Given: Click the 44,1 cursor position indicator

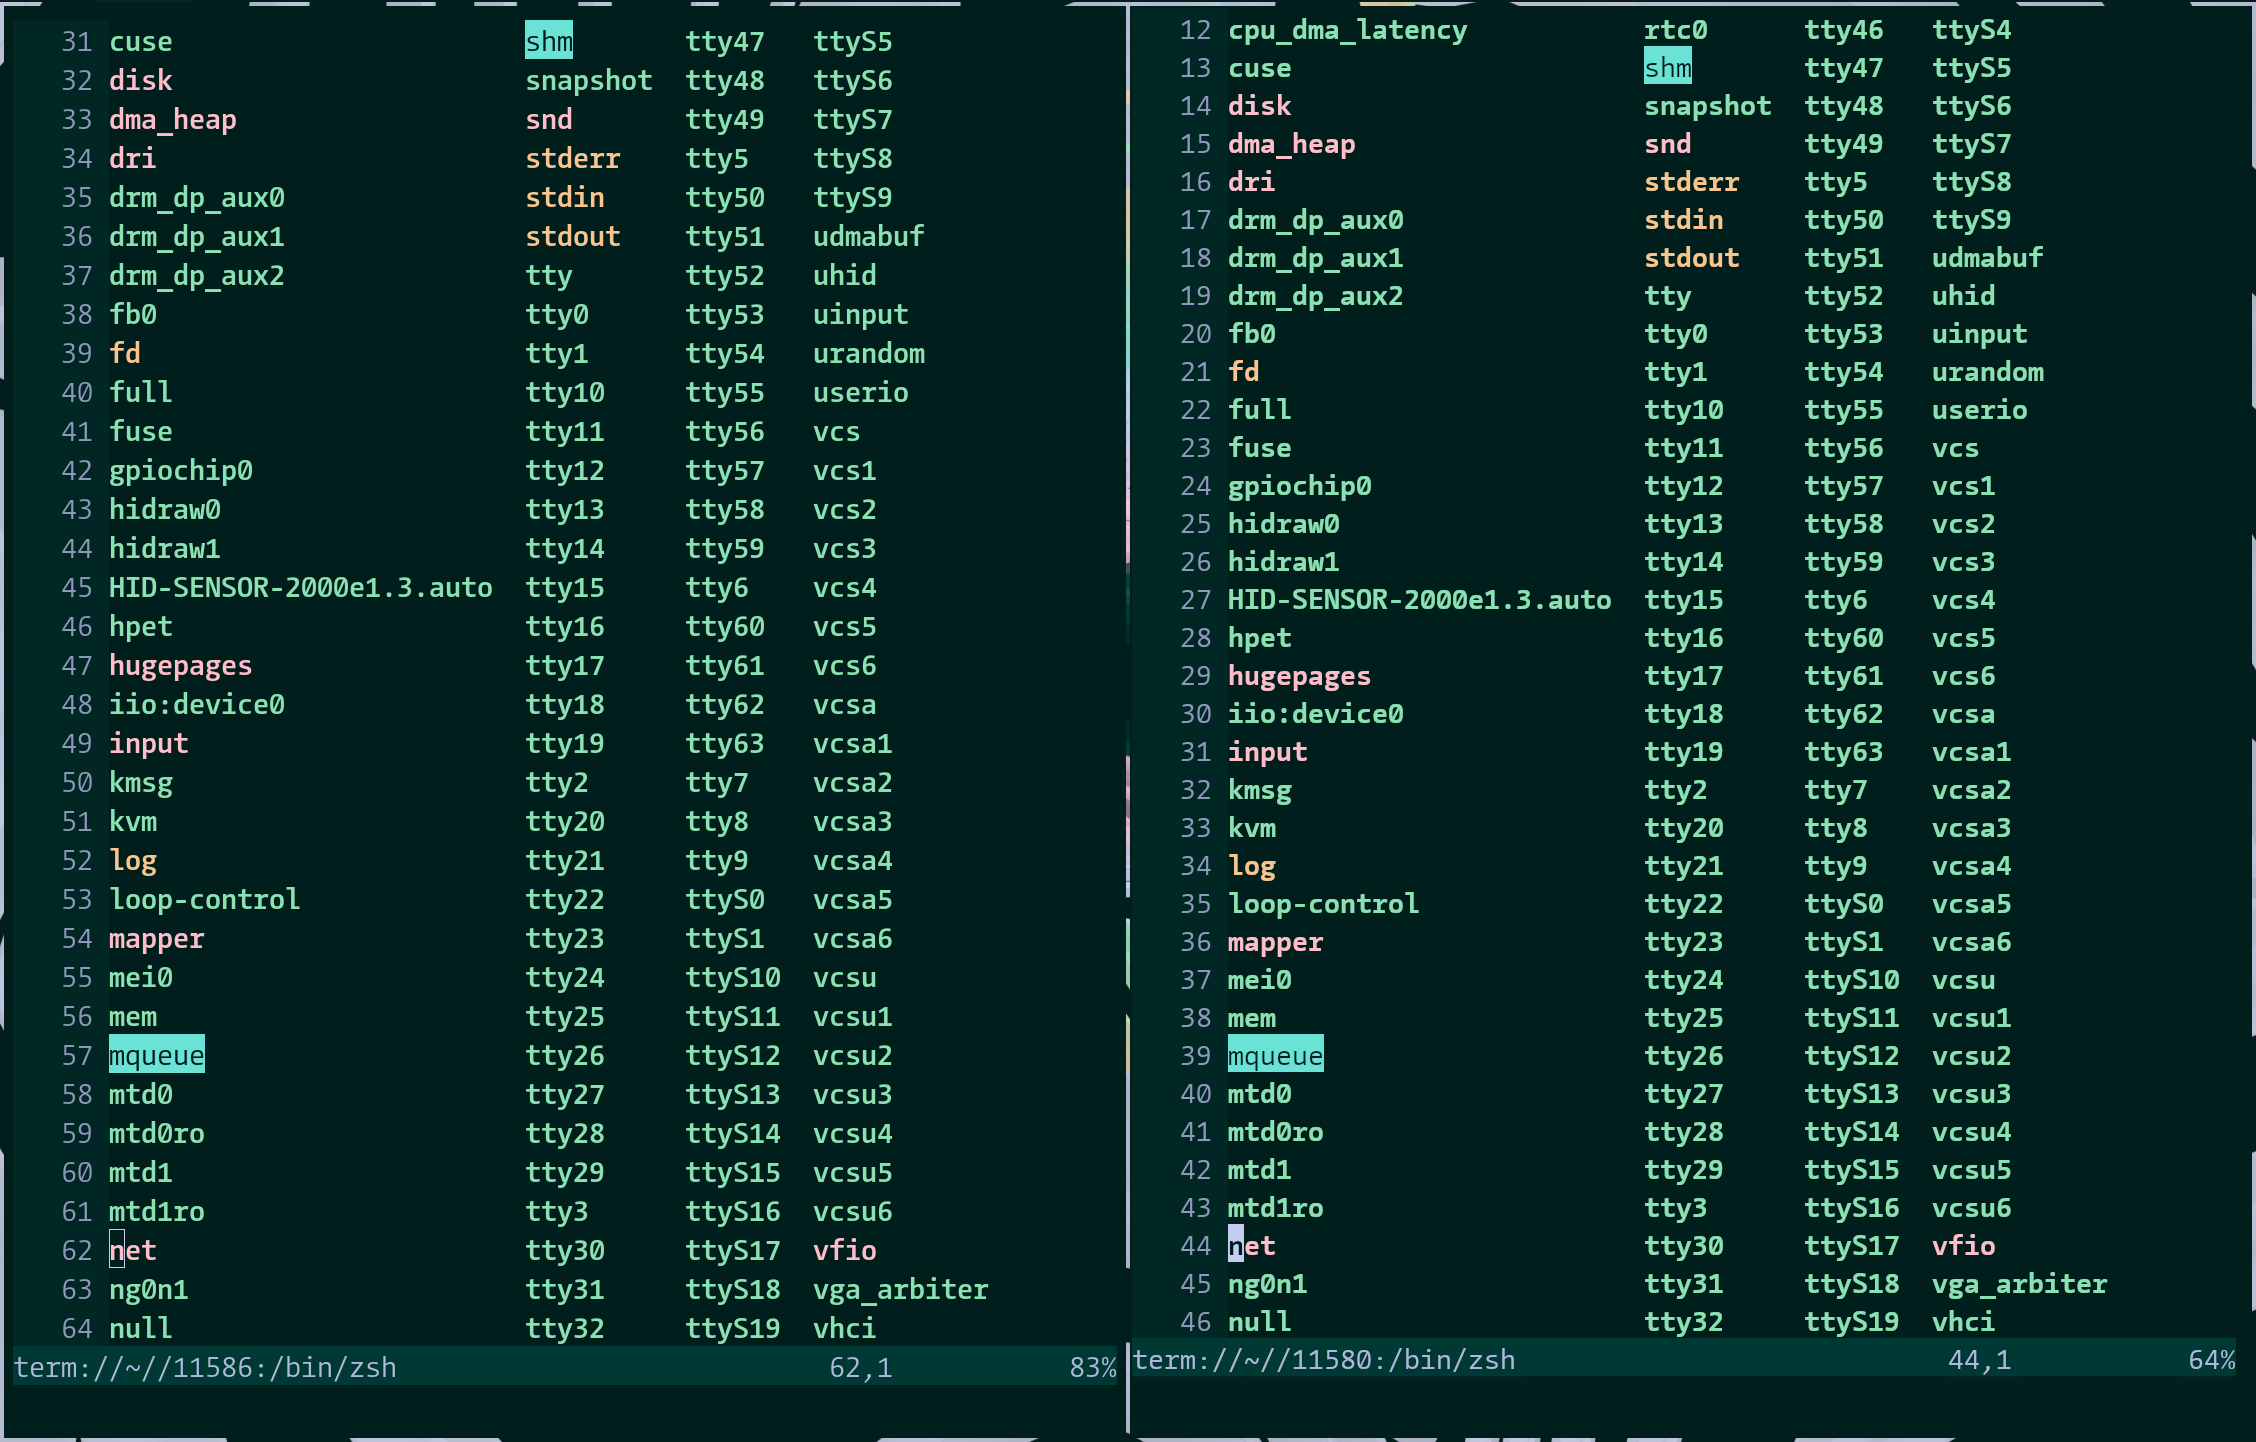Looking at the screenshot, I should pyautogui.click(x=1978, y=1360).
